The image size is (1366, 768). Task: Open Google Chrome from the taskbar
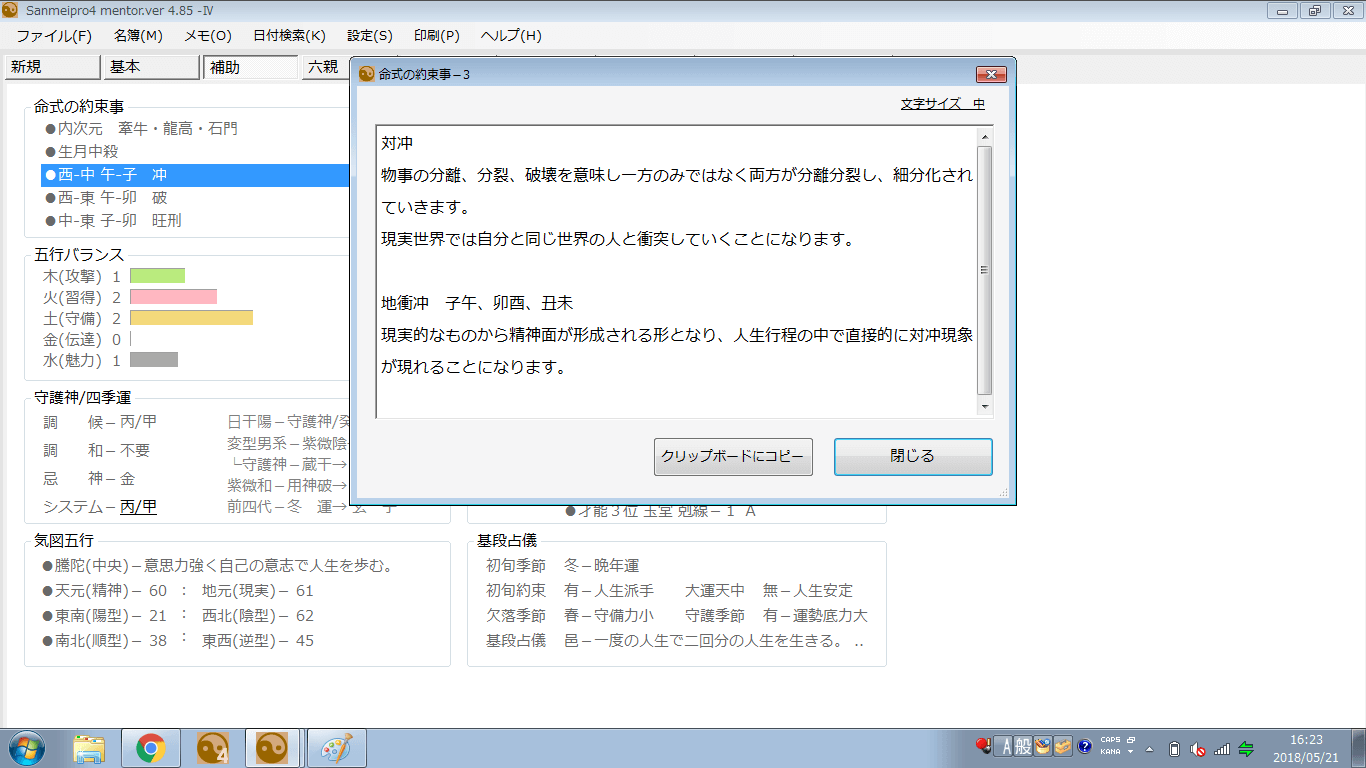(151, 748)
